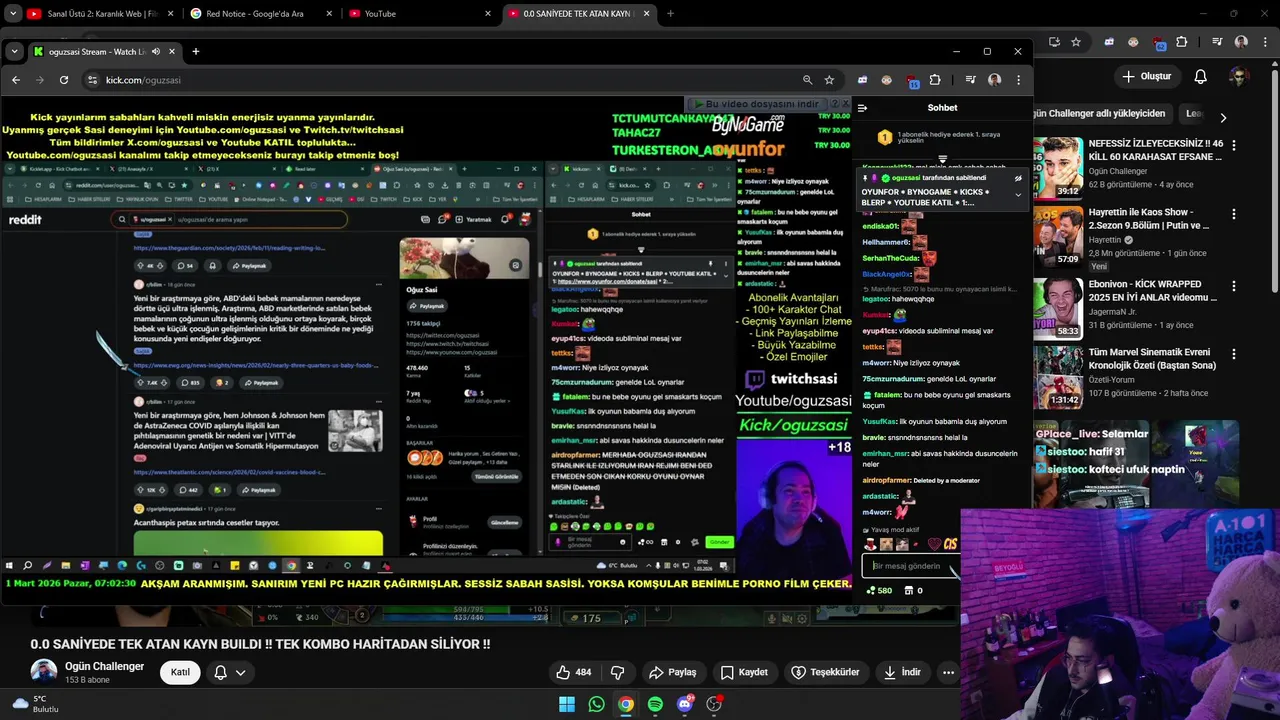Viewport: 1280px width, 720px height.
Task: Open tab search dropdown in Kick window
Action: pos(14,51)
